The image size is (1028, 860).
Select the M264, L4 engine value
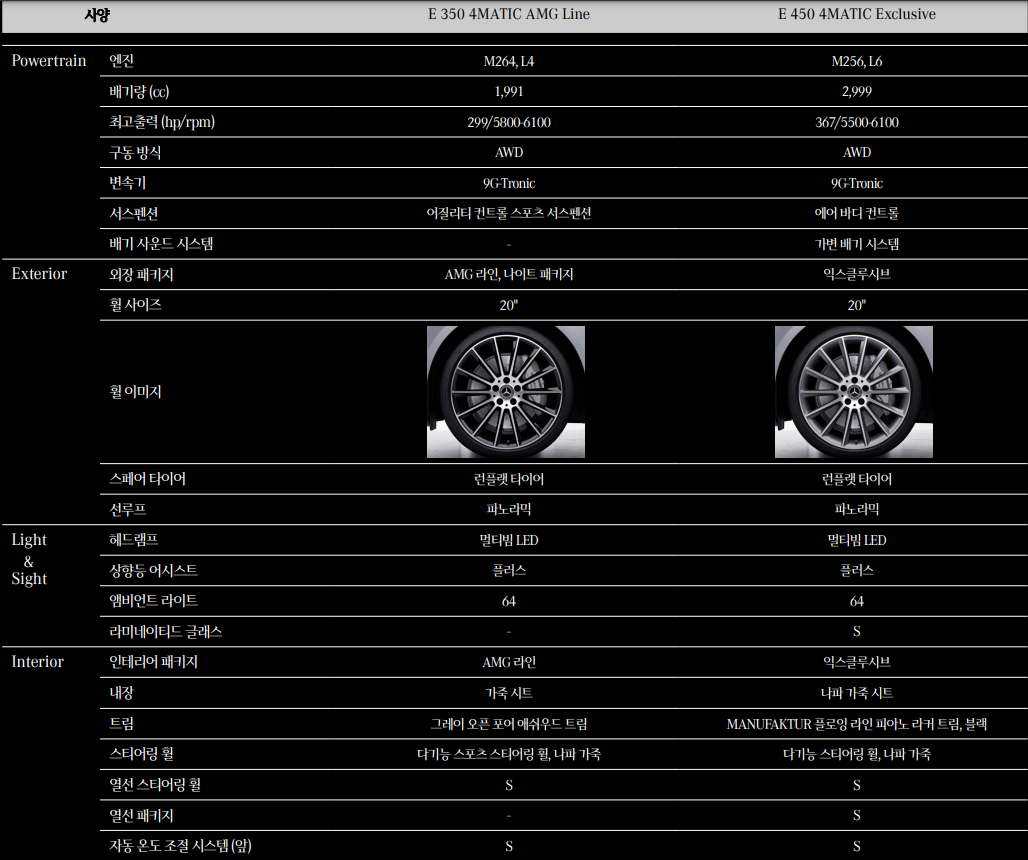coord(509,62)
